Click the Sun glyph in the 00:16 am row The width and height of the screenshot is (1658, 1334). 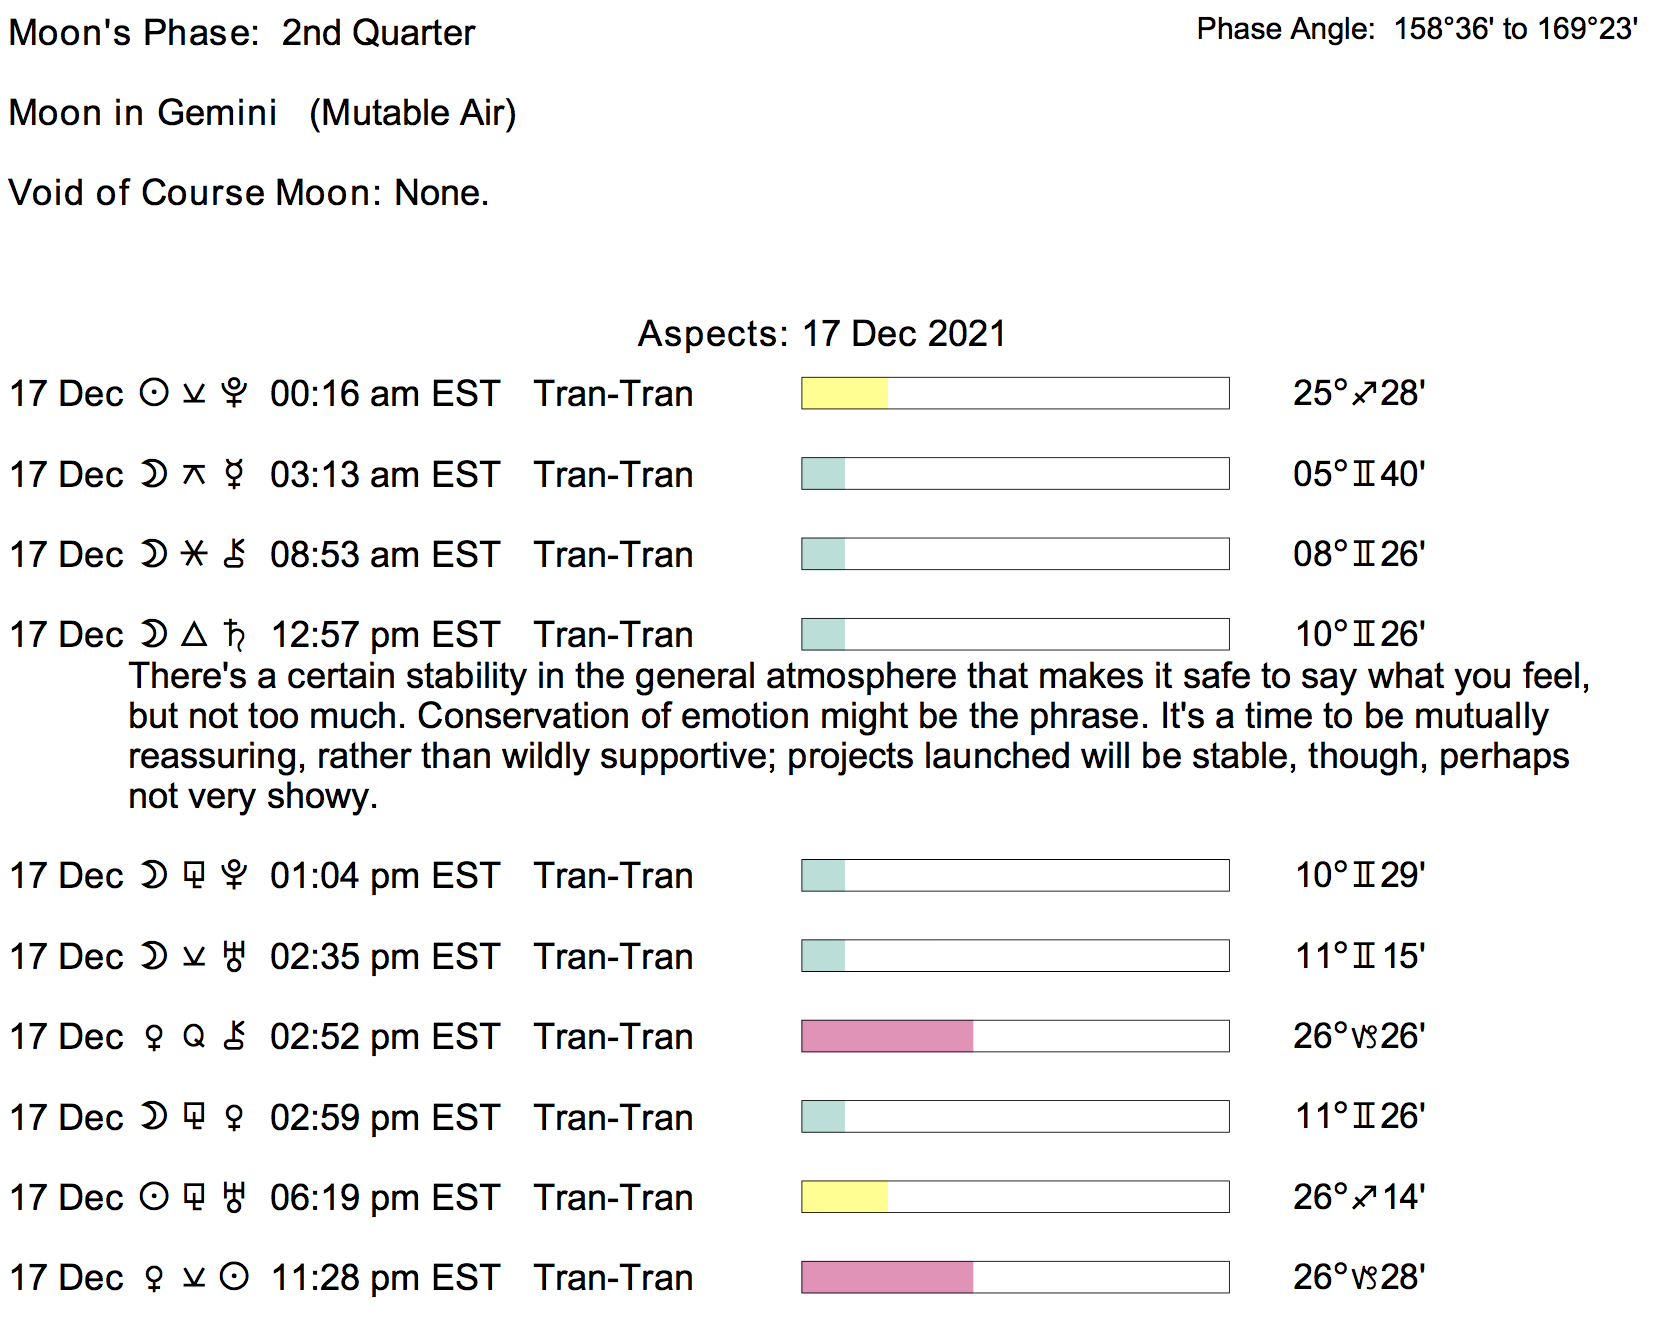coord(154,393)
